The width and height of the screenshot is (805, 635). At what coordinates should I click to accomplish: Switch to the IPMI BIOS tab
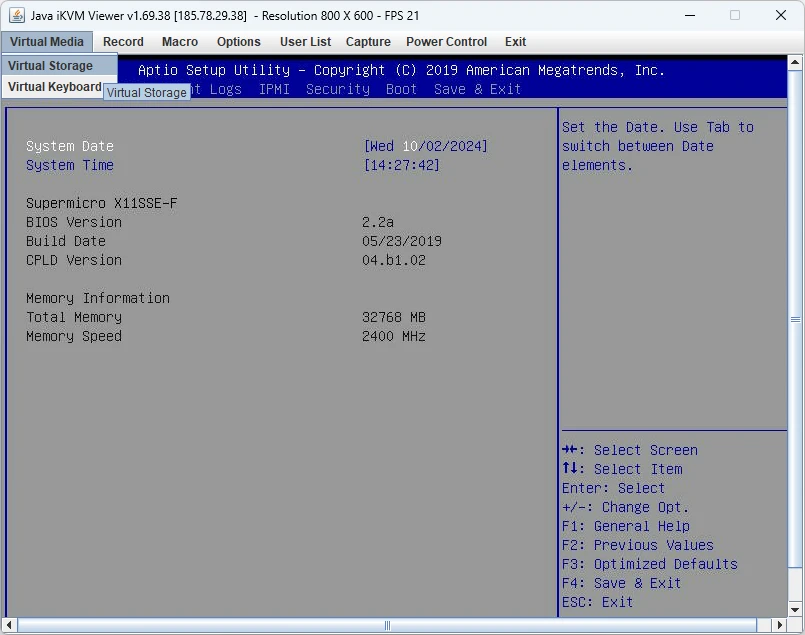(x=274, y=89)
